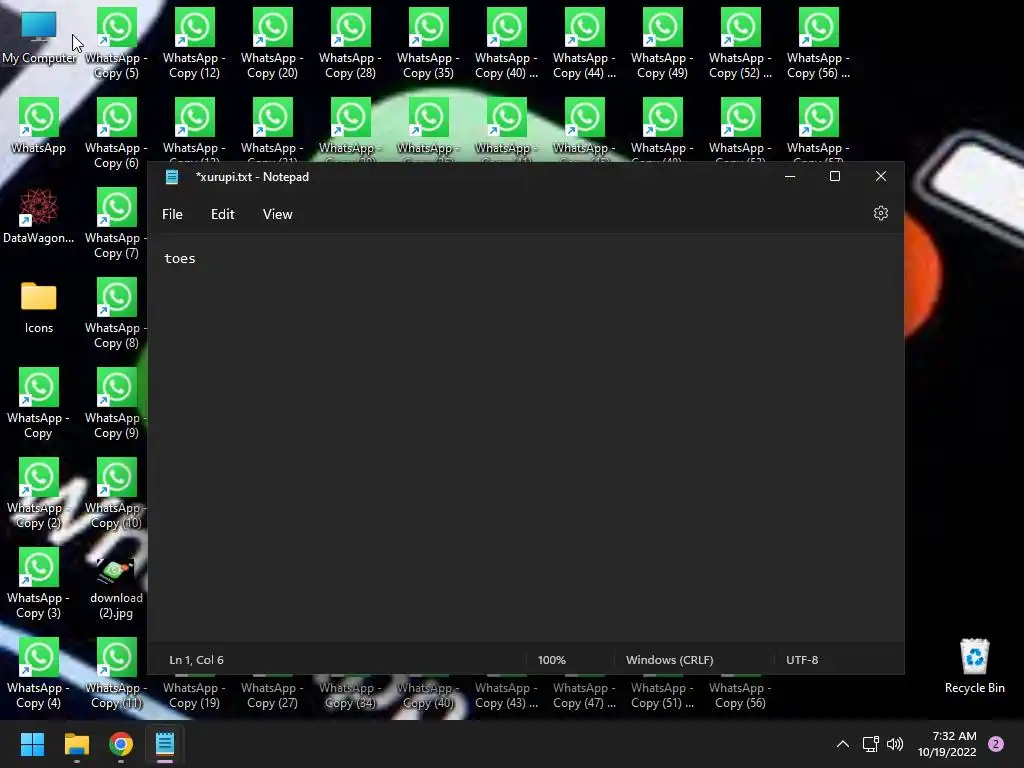The image size is (1024, 768).
Task: Open the clock and date 7:32 AM
Action: [947, 744]
